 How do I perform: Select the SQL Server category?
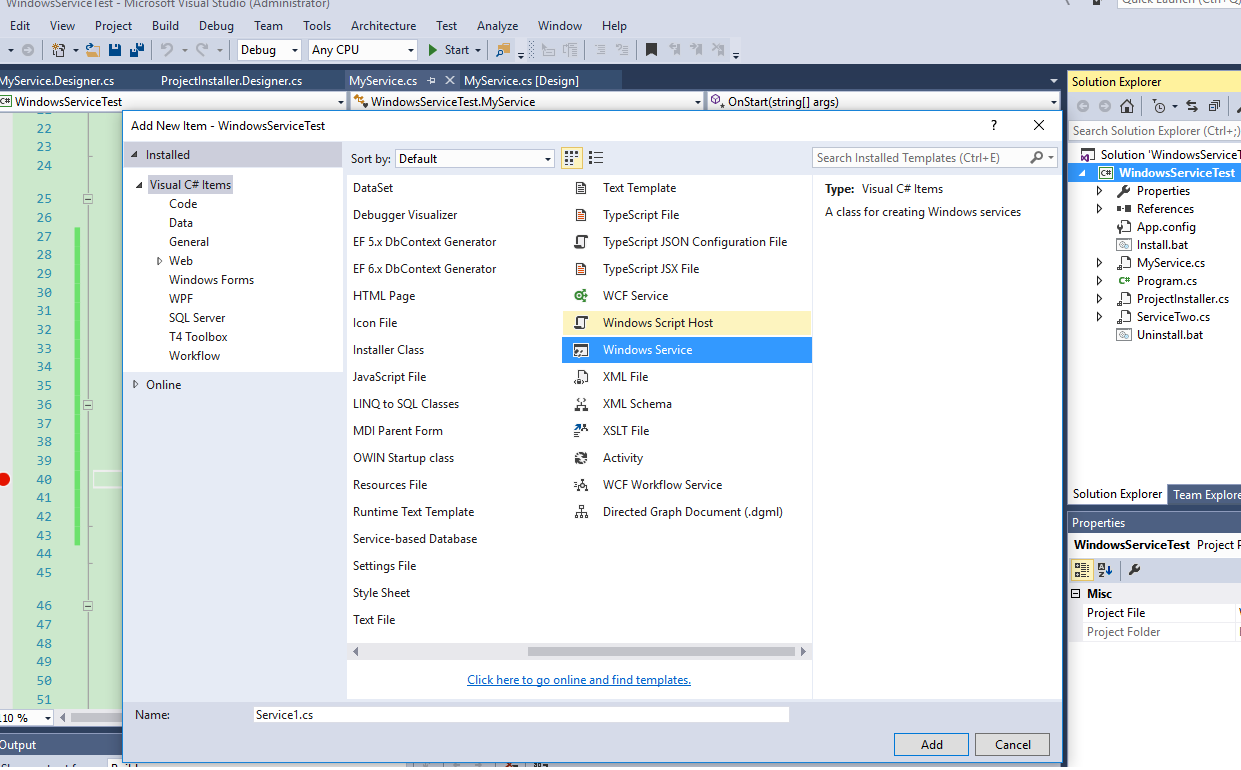pyautogui.click(x=197, y=318)
